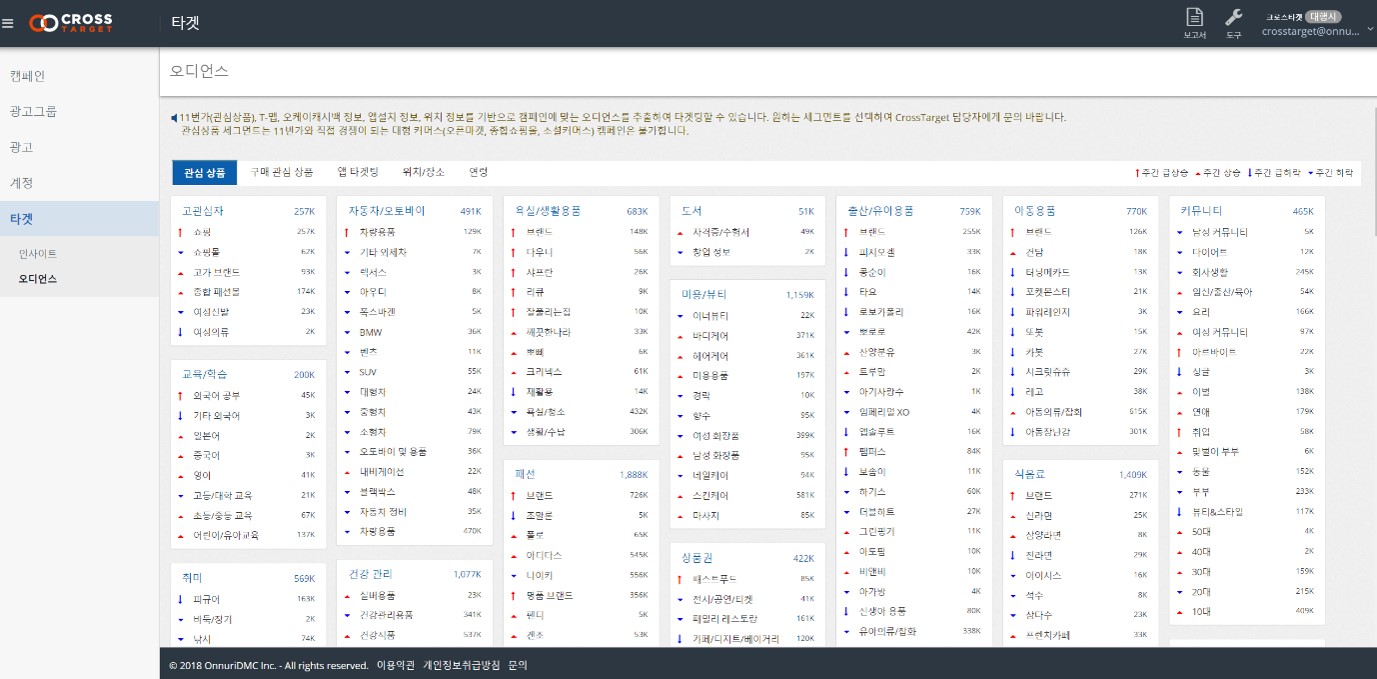Viewport: 1377px width, 679px height.
Task: Click the blue down arrow beside 피규어
Action: 180,599
